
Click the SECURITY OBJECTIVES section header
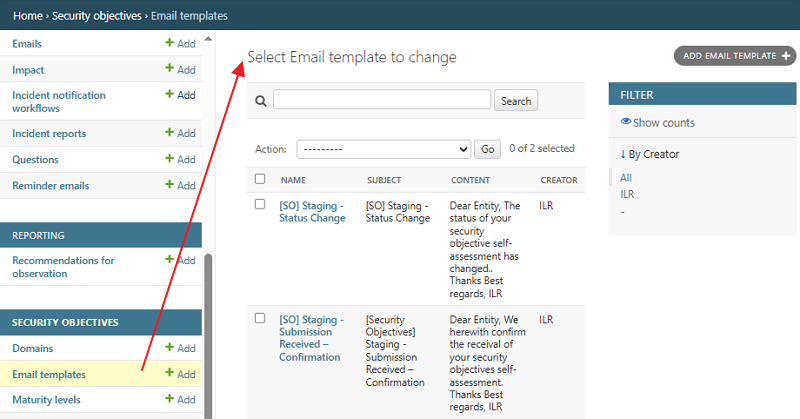coord(101,323)
